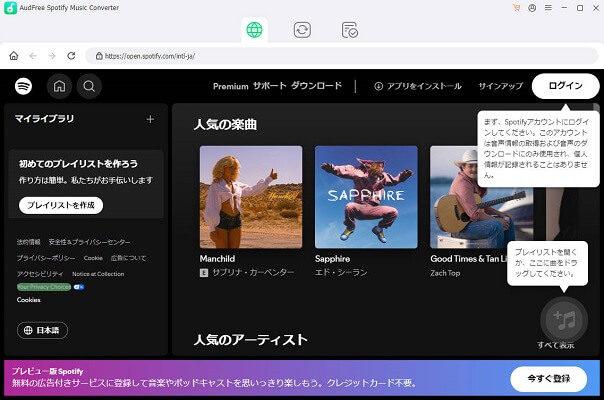Switch to the globe web browser tab
The height and width of the screenshot is (400, 604).
click(254, 30)
